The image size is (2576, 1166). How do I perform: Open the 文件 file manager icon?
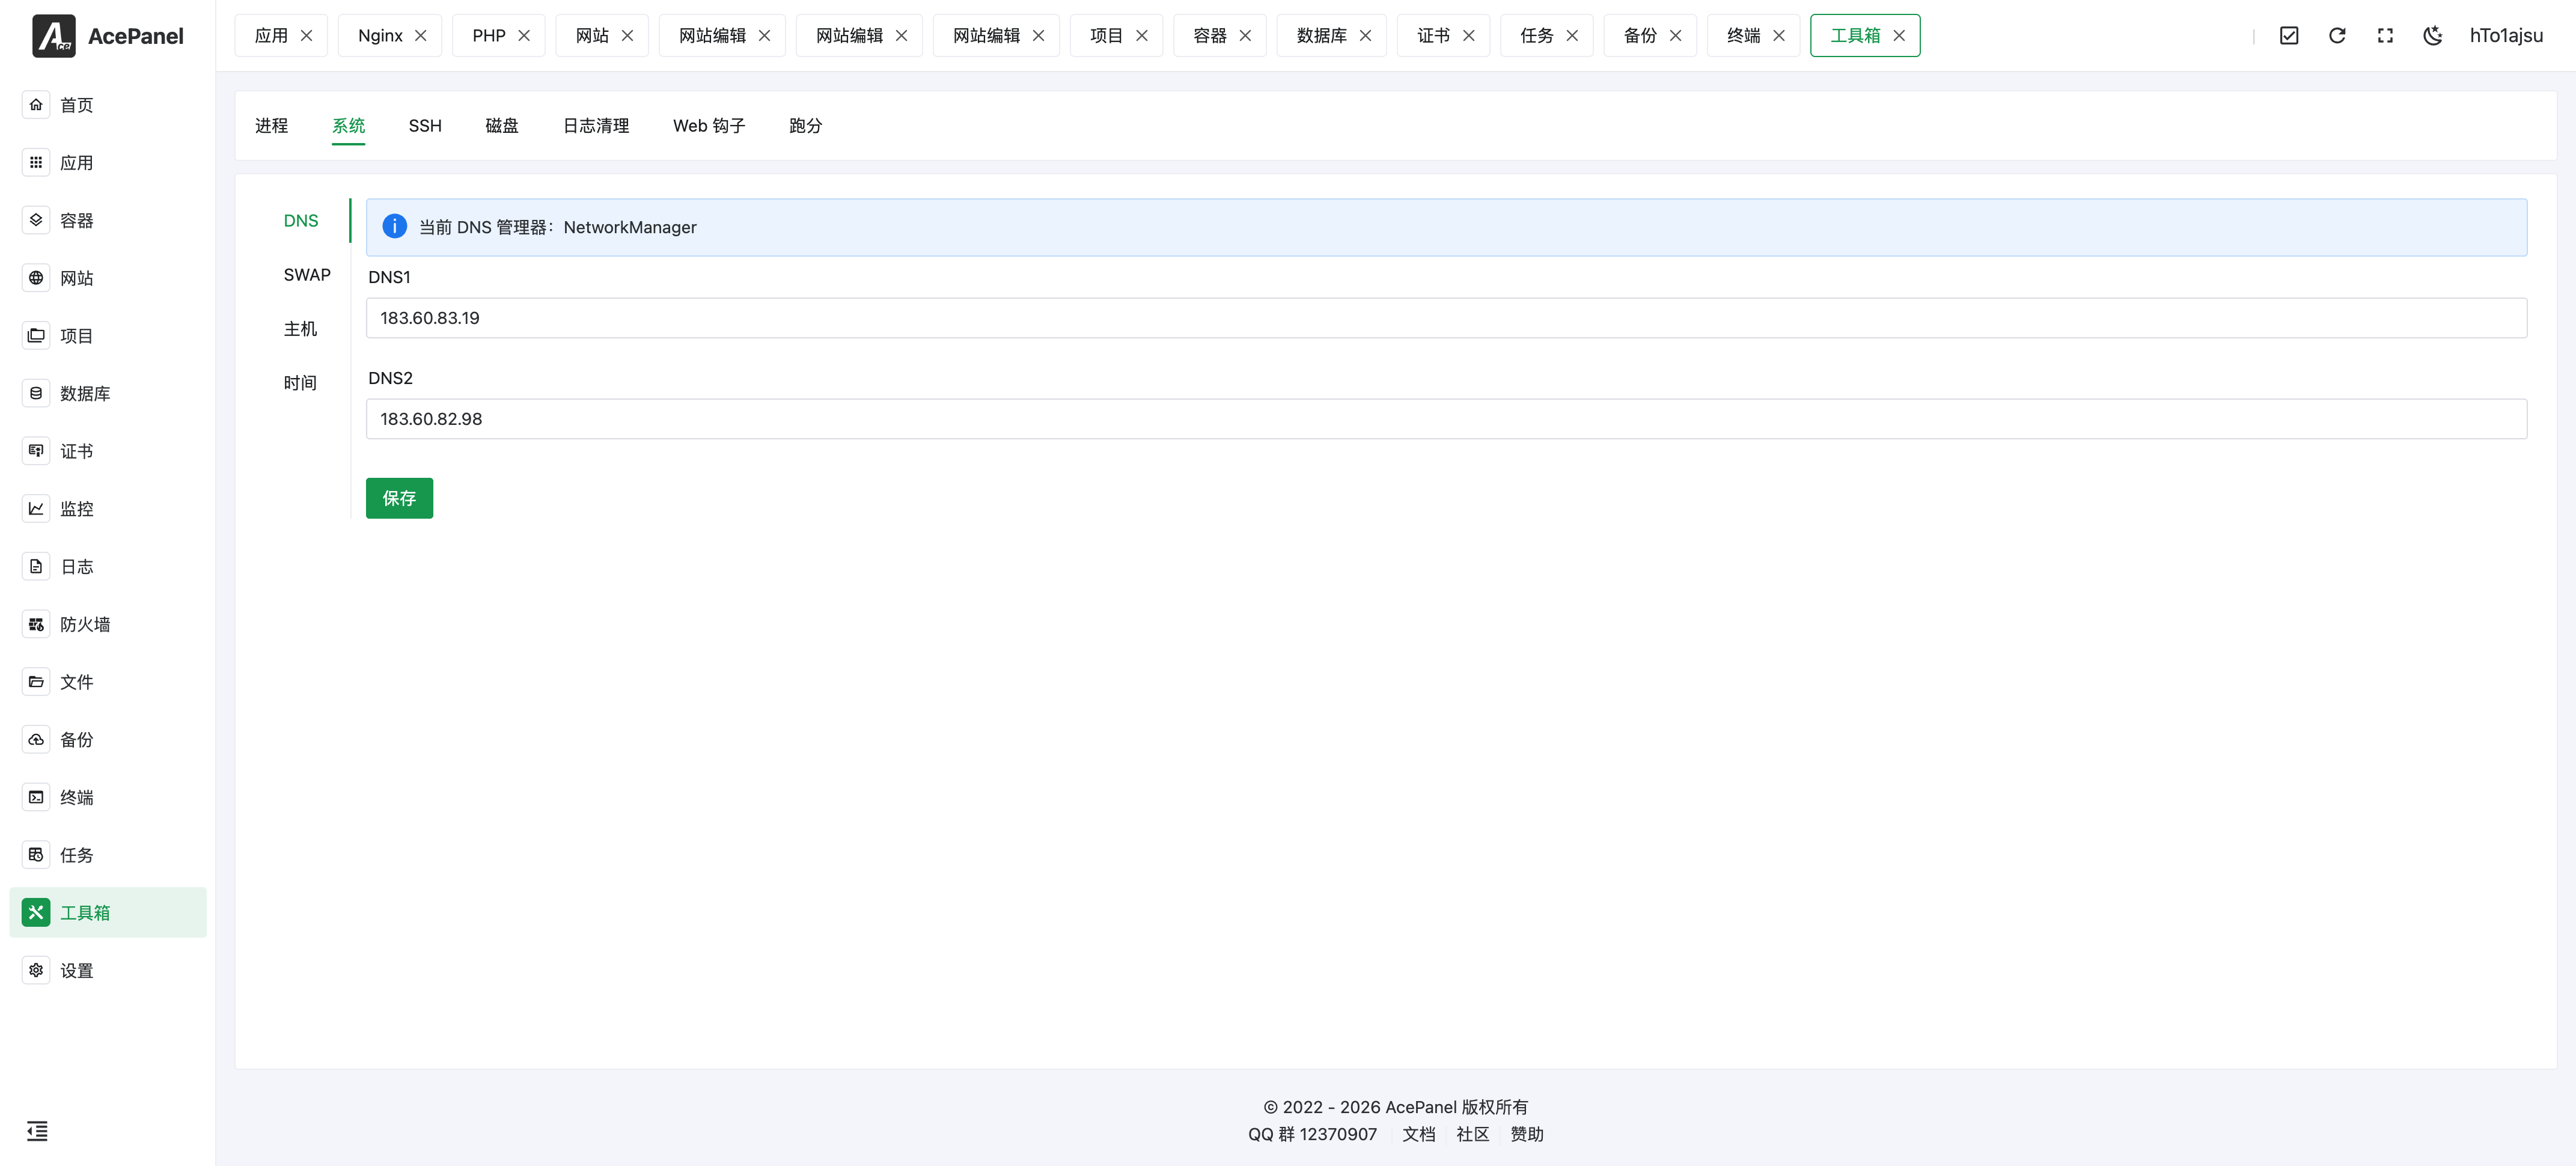tap(36, 681)
